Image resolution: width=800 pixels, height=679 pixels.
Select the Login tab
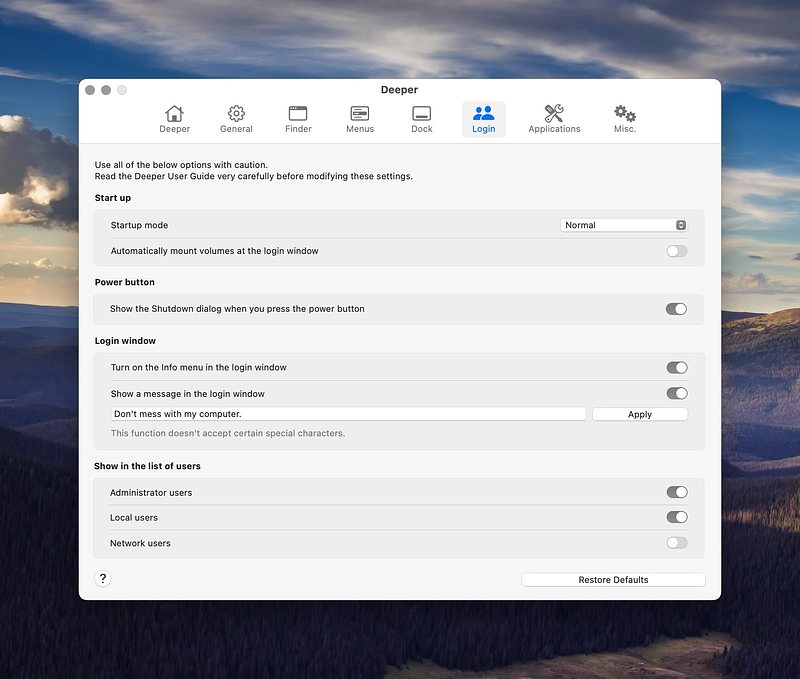(x=484, y=119)
